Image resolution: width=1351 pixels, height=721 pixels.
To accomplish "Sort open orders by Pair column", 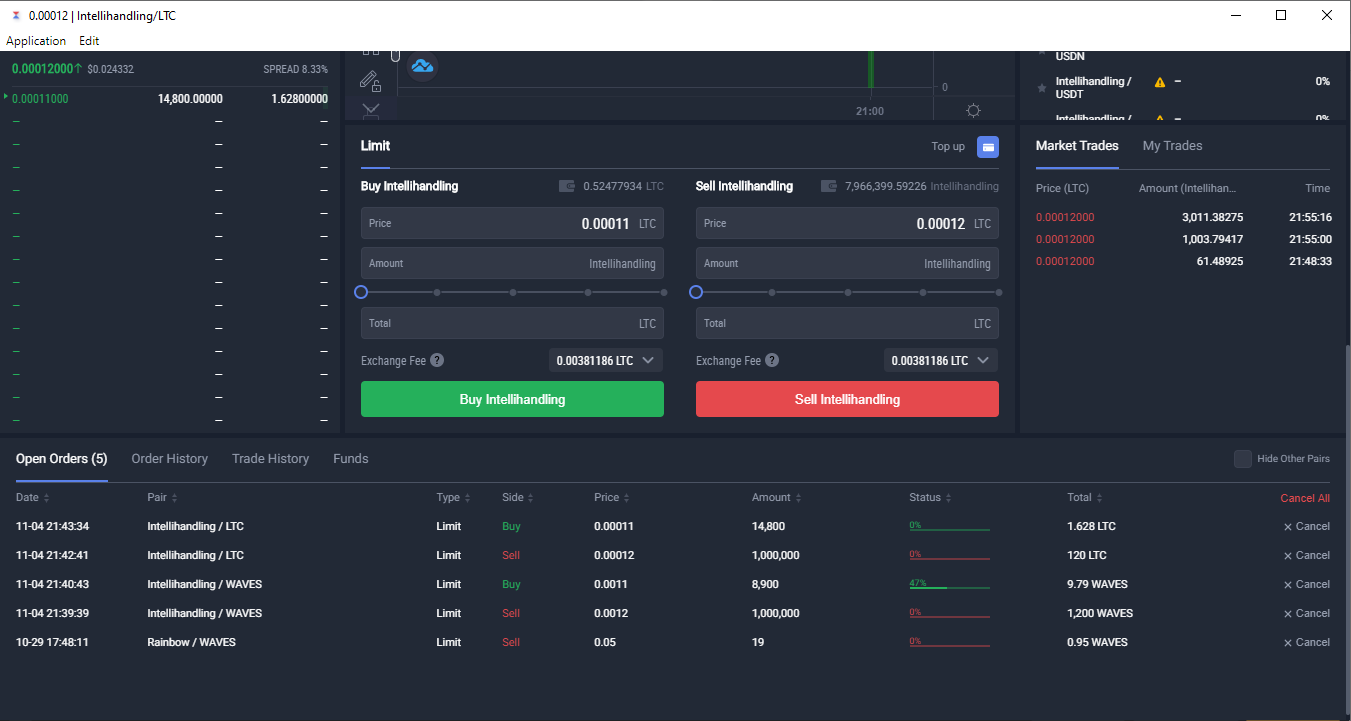I will [162, 498].
